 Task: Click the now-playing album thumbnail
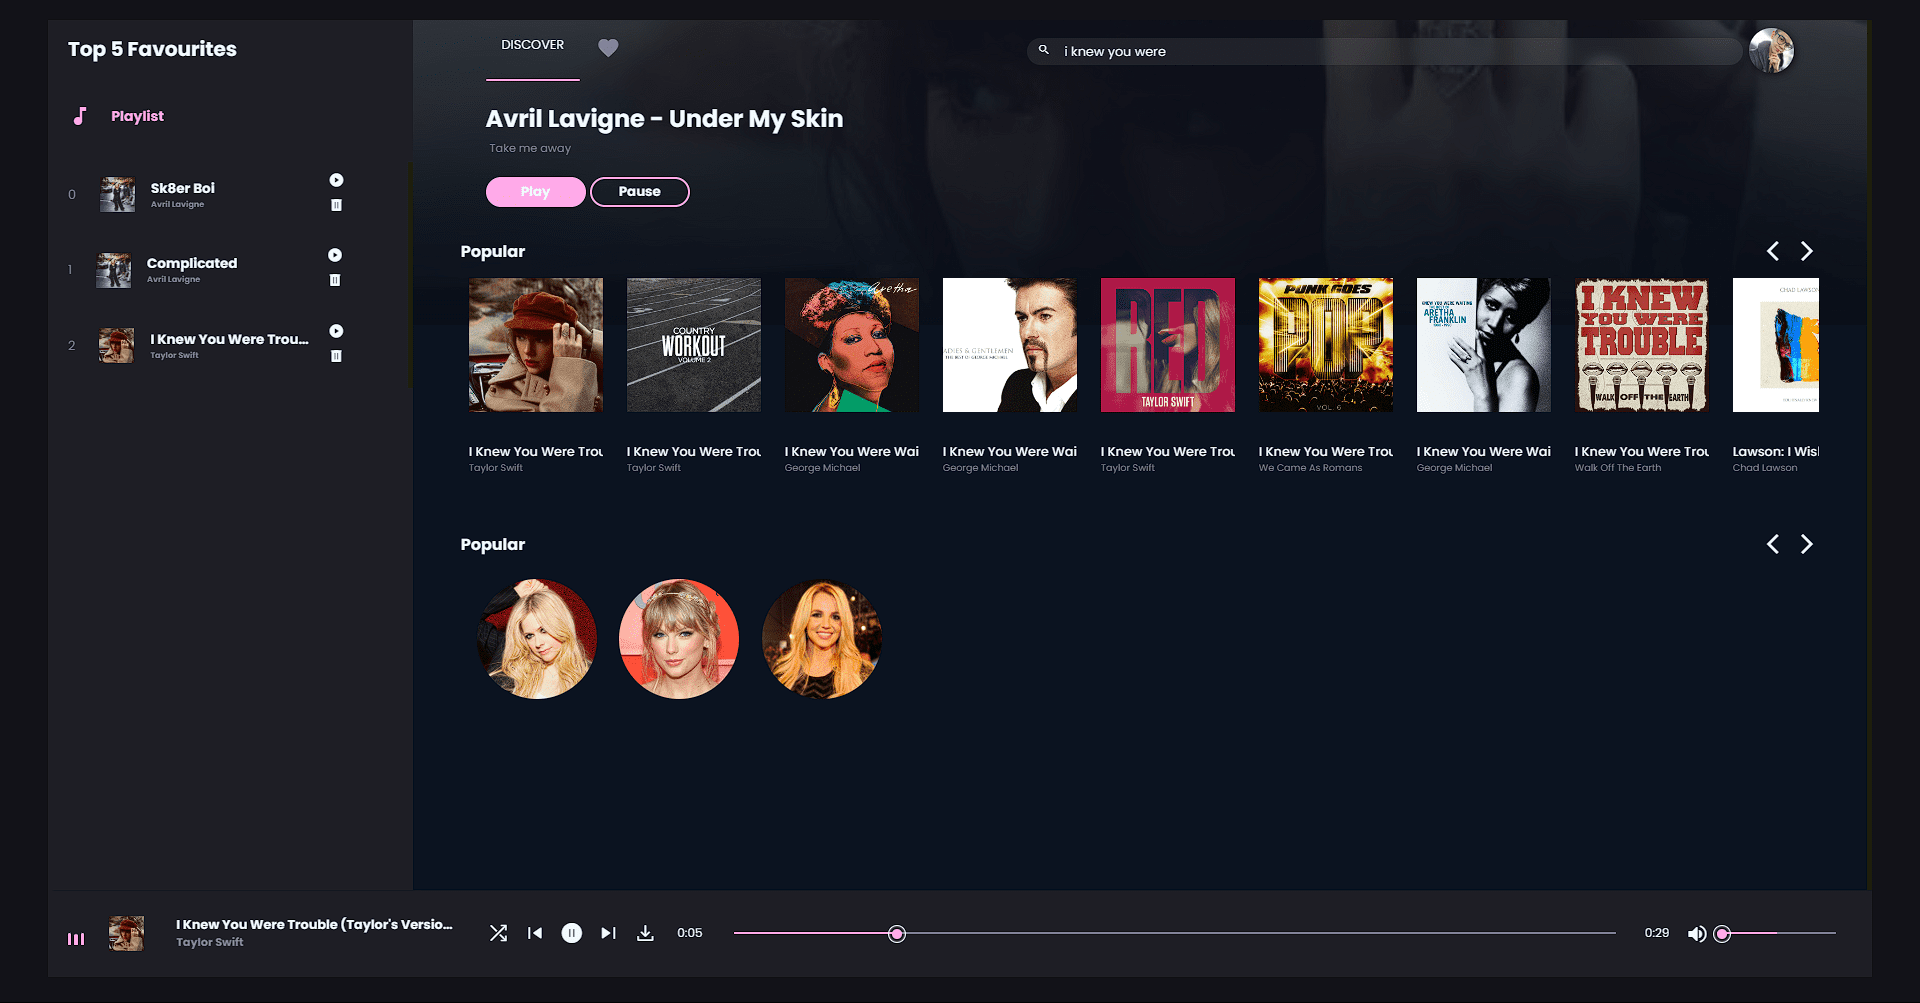[x=126, y=933]
